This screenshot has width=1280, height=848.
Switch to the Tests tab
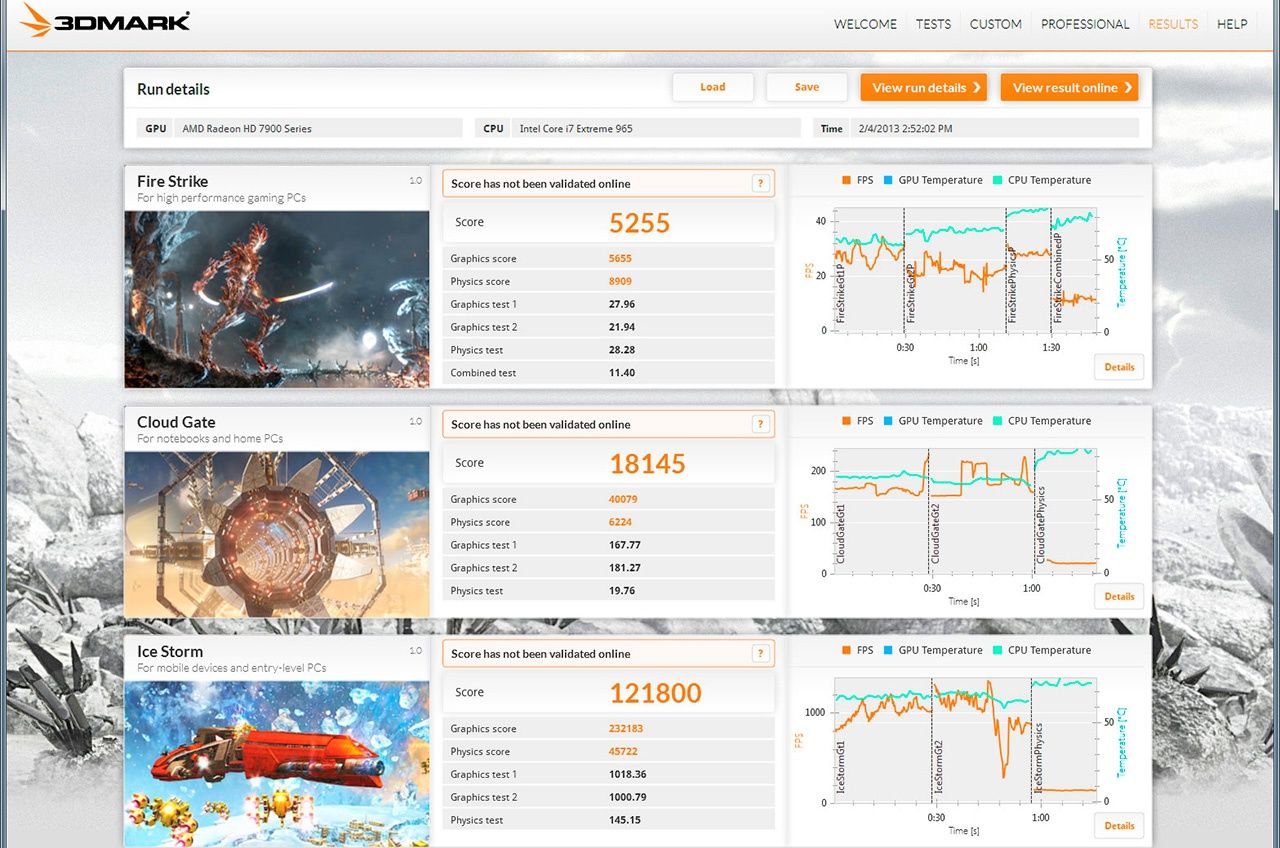[x=933, y=24]
